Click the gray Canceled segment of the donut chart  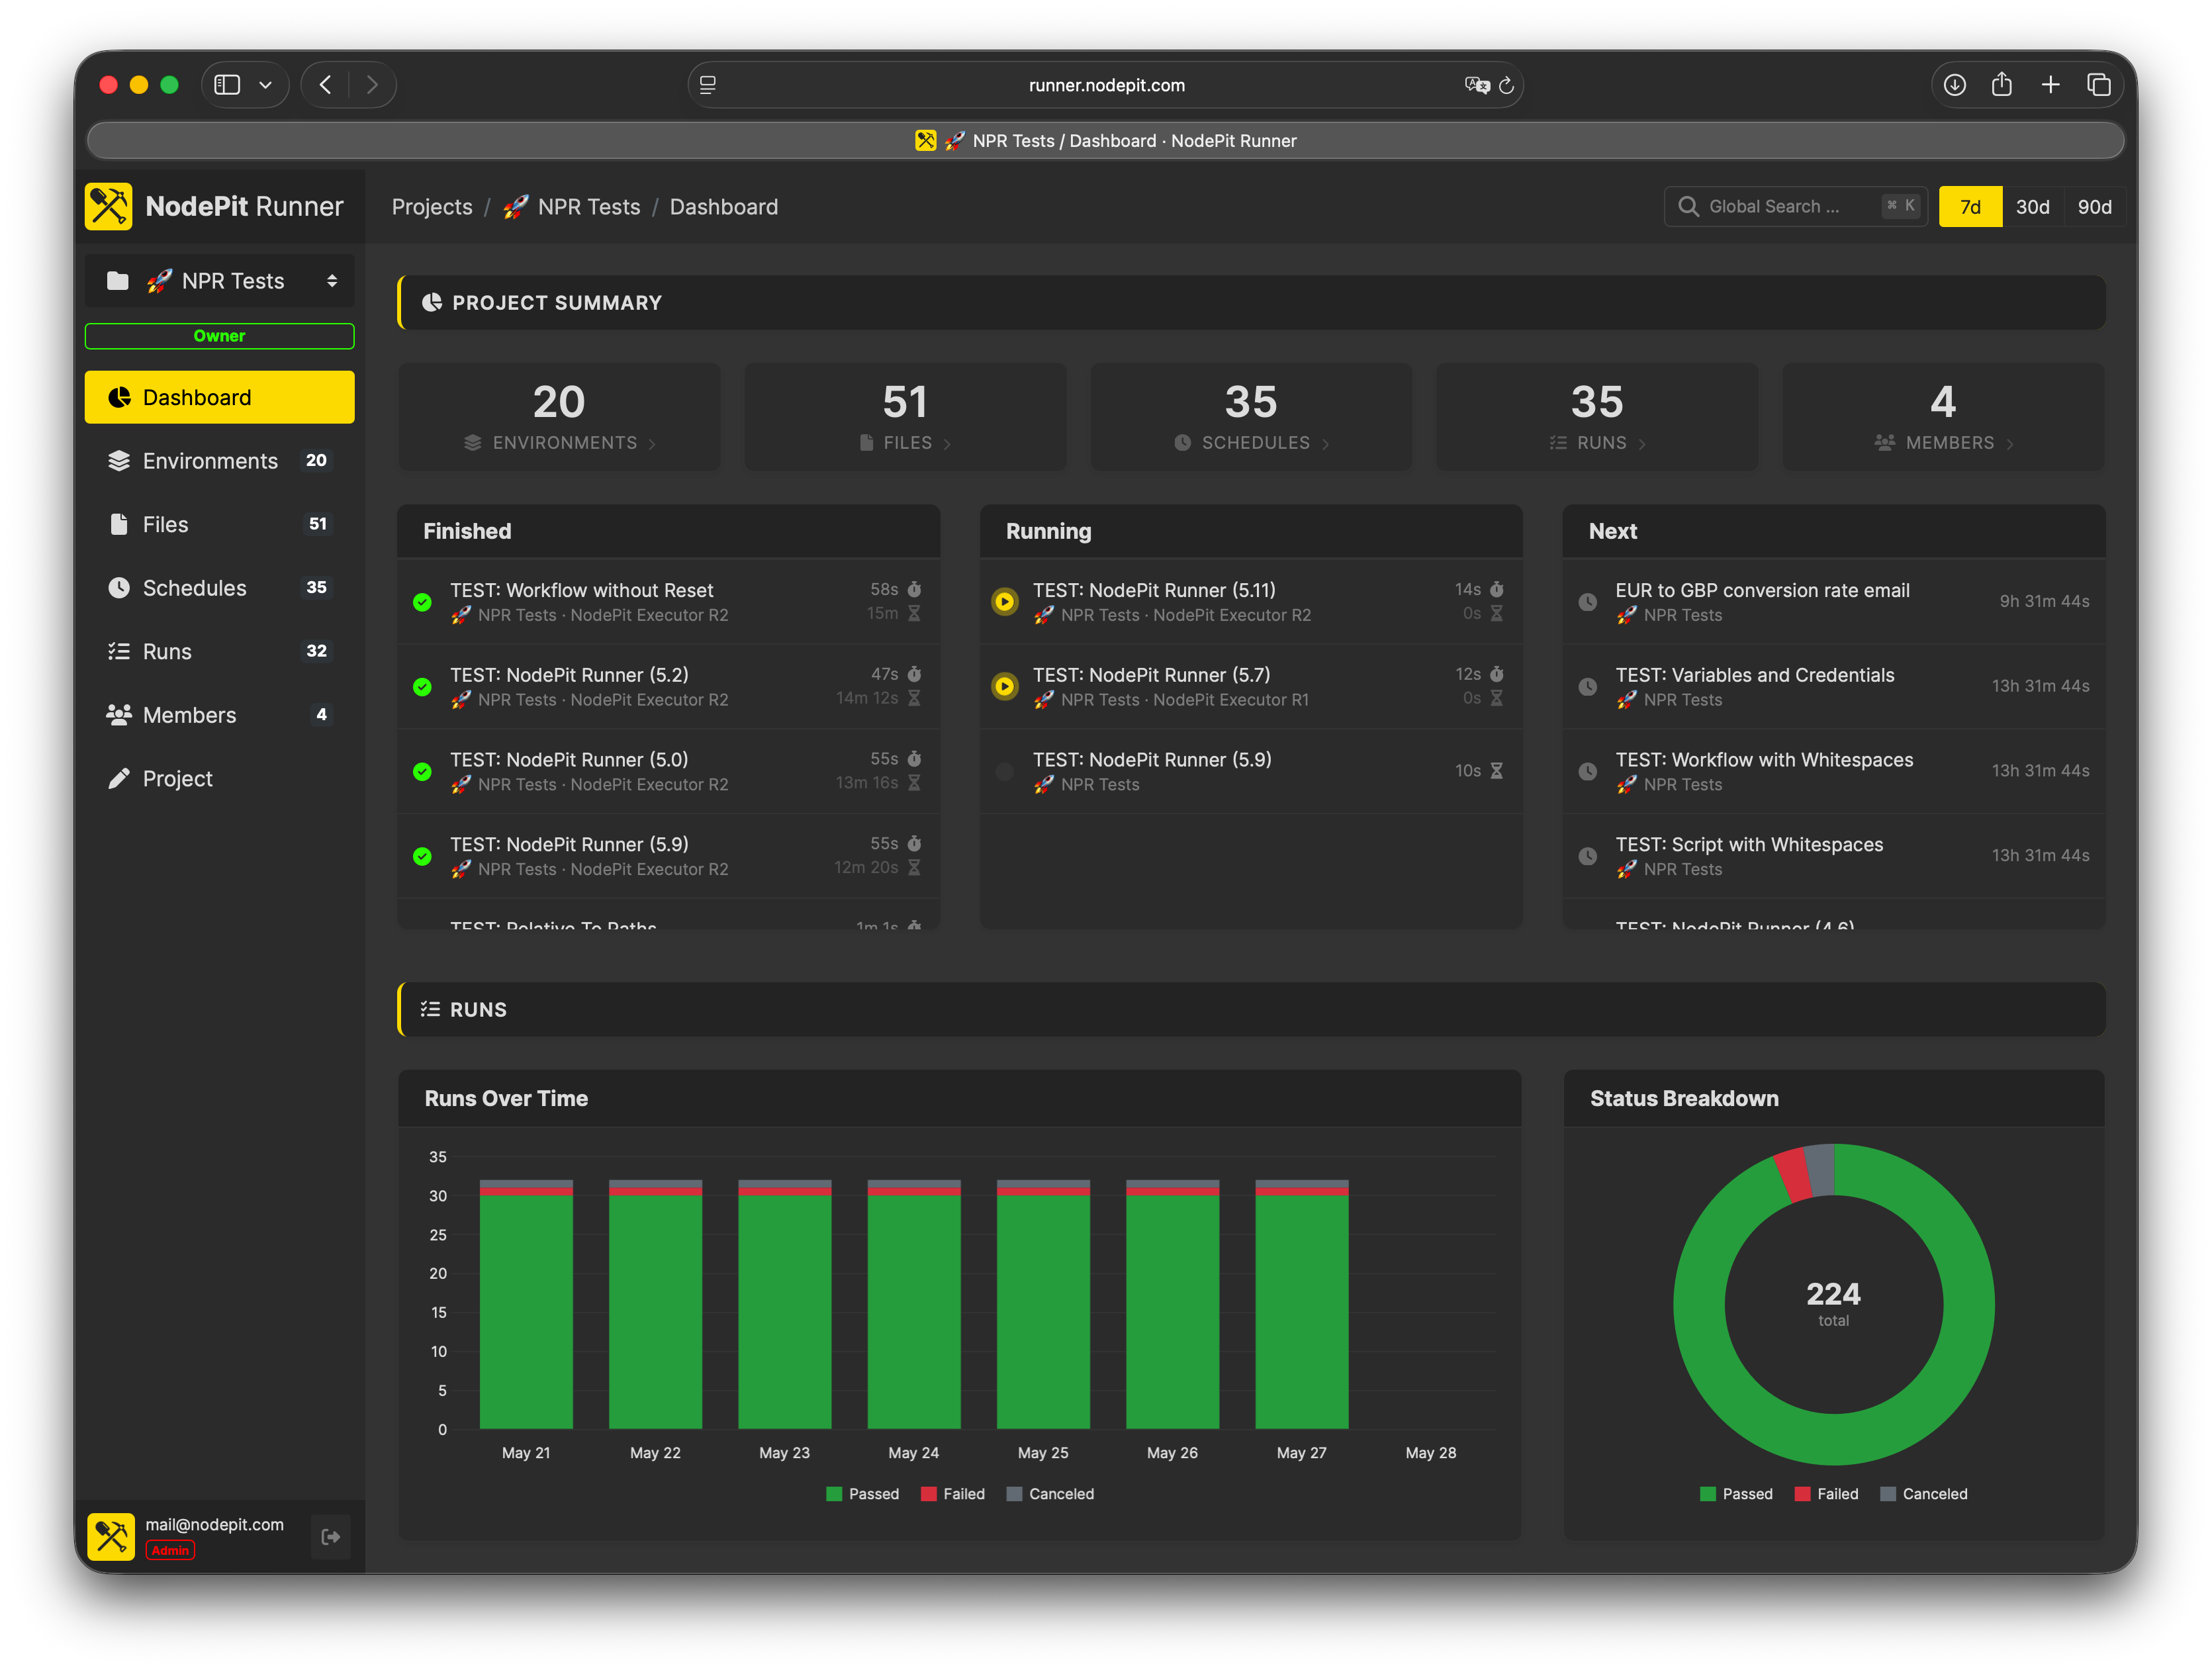(x=1820, y=1170)
